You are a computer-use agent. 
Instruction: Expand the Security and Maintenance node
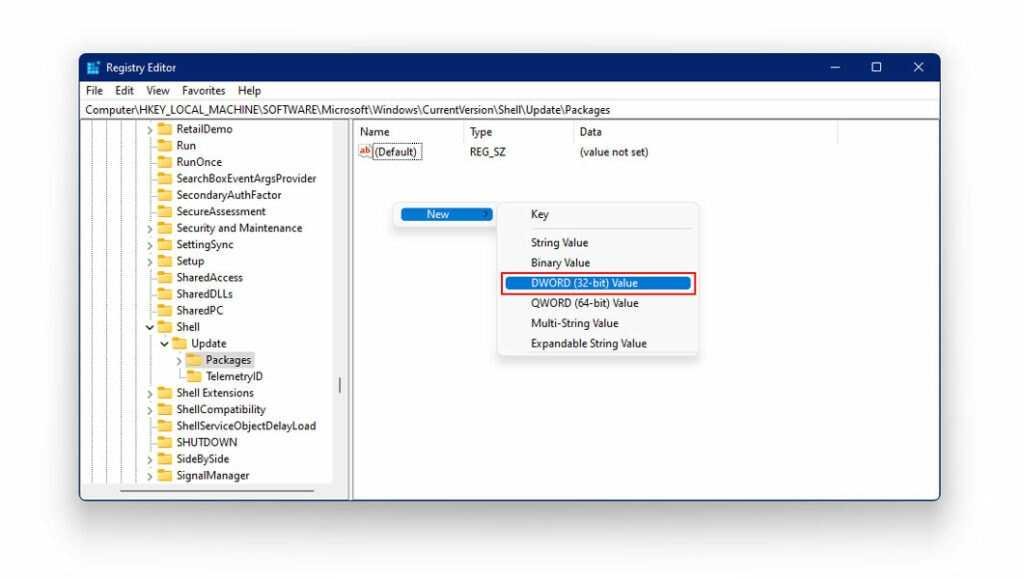coord(150,228)
